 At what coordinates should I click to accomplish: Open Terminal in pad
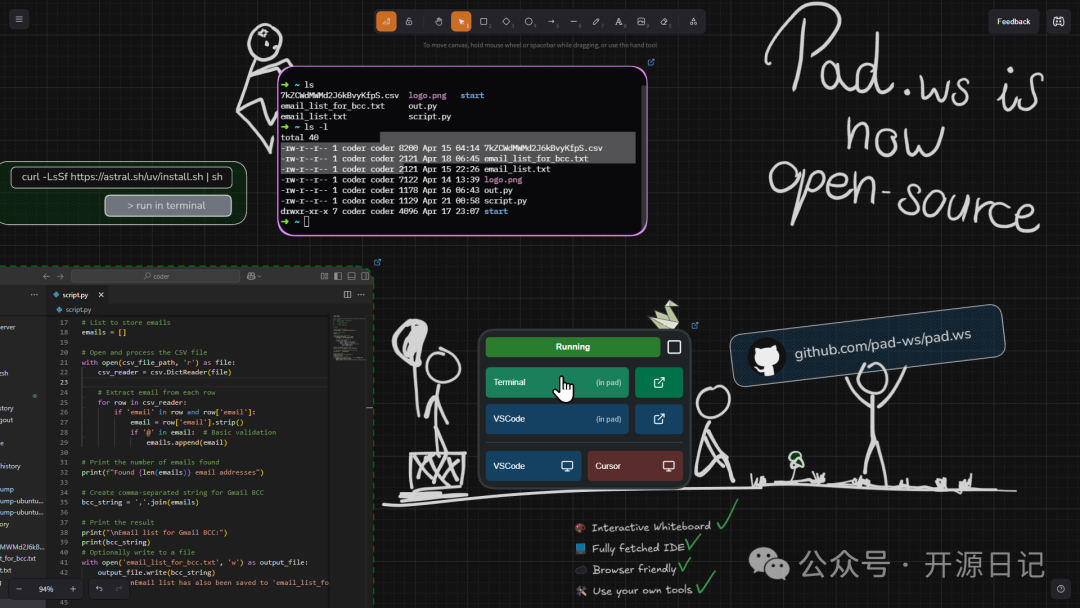(557, 383)
